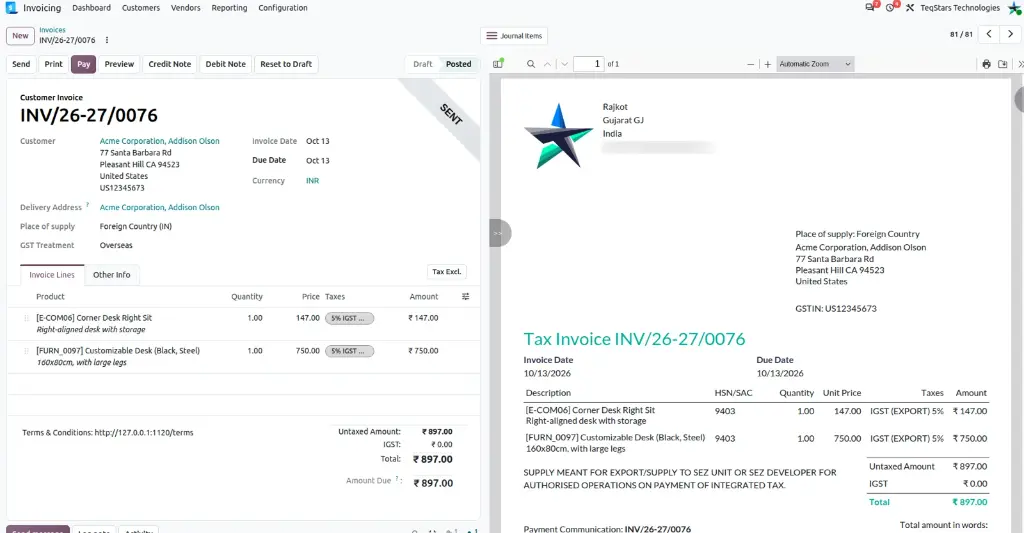Collapse the preview with the side arrow handle
Viewport: 1024px width, 533px height.
[499, 233]
